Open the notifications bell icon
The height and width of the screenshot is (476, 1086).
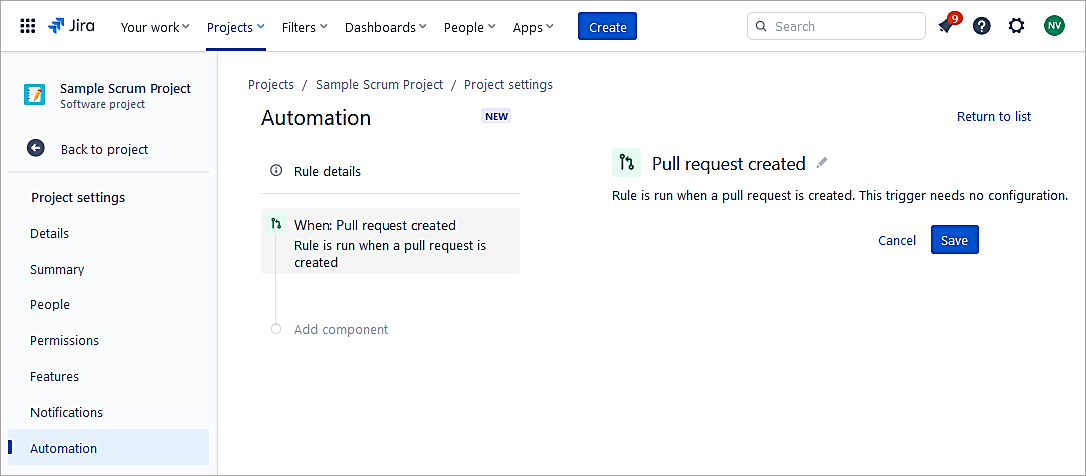(x=946, y=27)
